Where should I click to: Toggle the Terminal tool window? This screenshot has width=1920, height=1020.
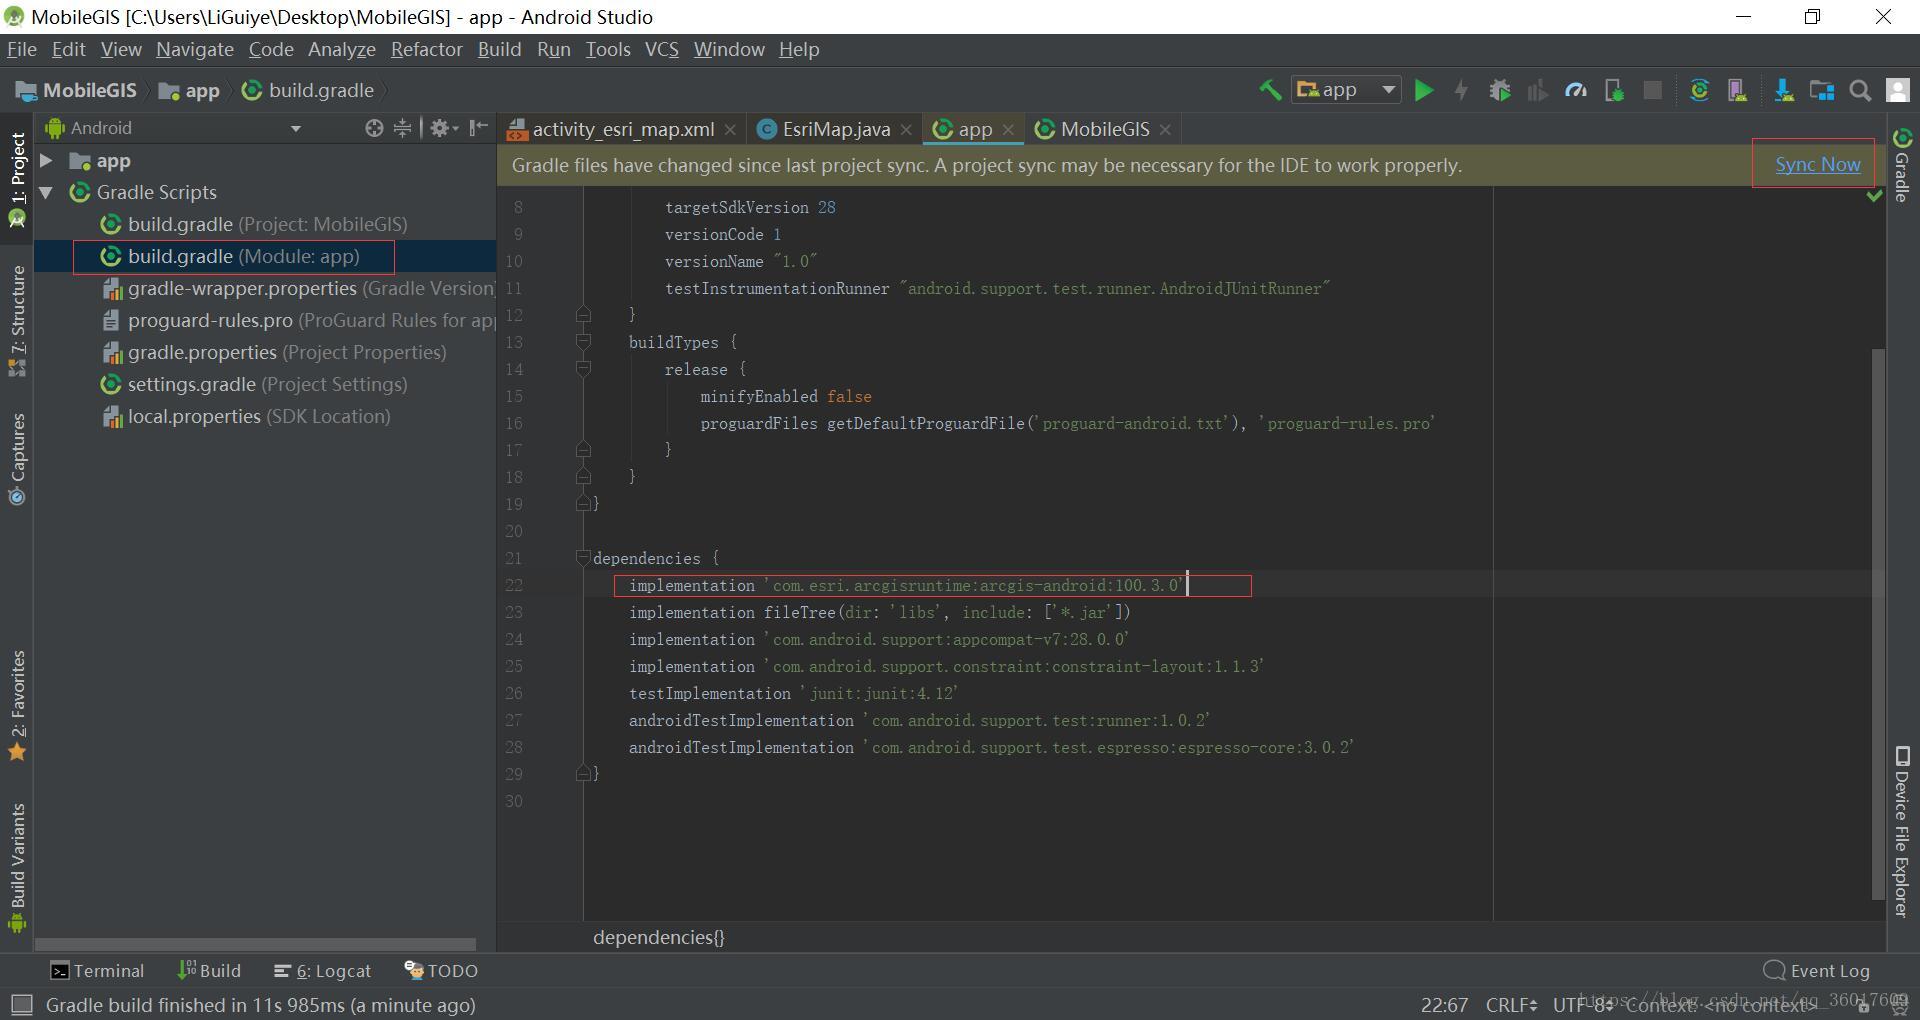tap(97, 970)
